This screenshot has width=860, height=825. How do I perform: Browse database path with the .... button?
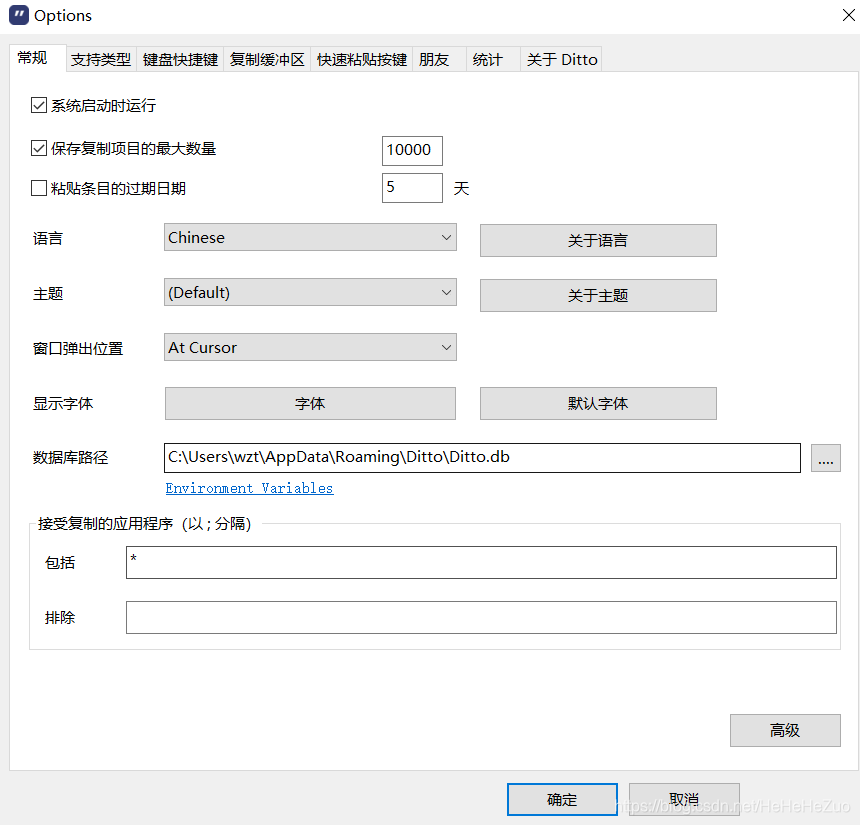pyautogui.click(x=825, y=458)
